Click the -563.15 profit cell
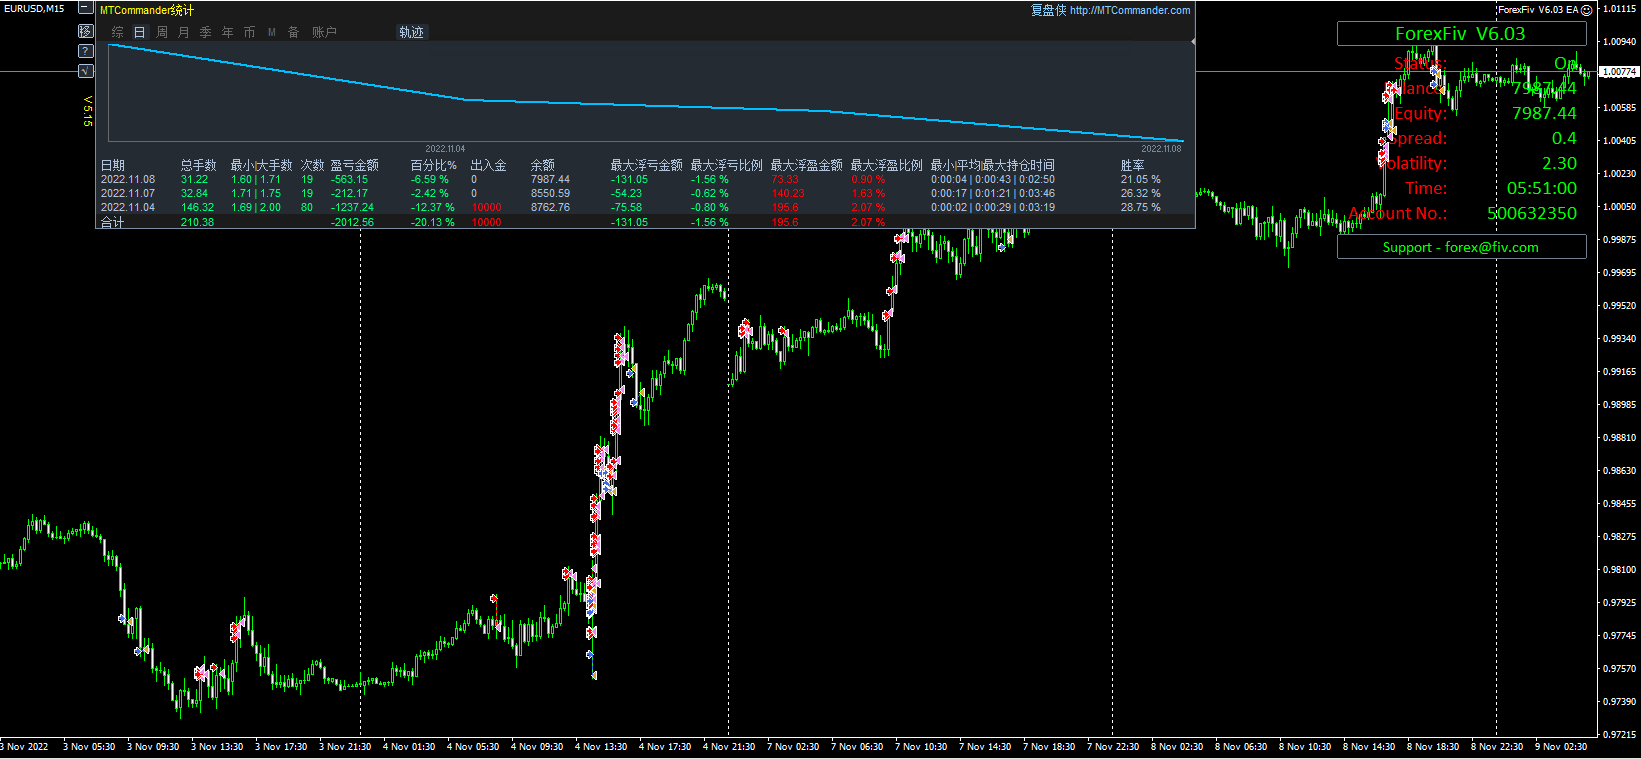Image resolution: width=1641 pixels, height=759 pixels. [349, 180]
